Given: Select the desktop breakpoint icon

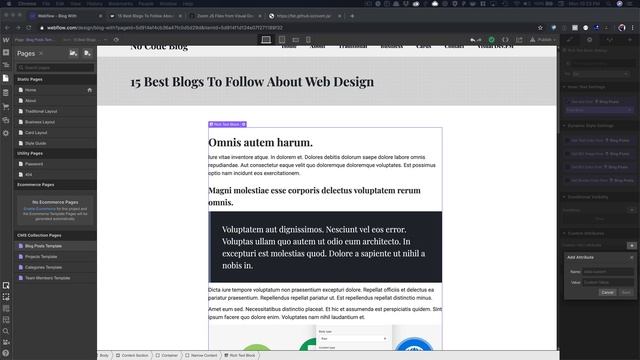Looking at the screenshot, I should (x=266, y=40).
